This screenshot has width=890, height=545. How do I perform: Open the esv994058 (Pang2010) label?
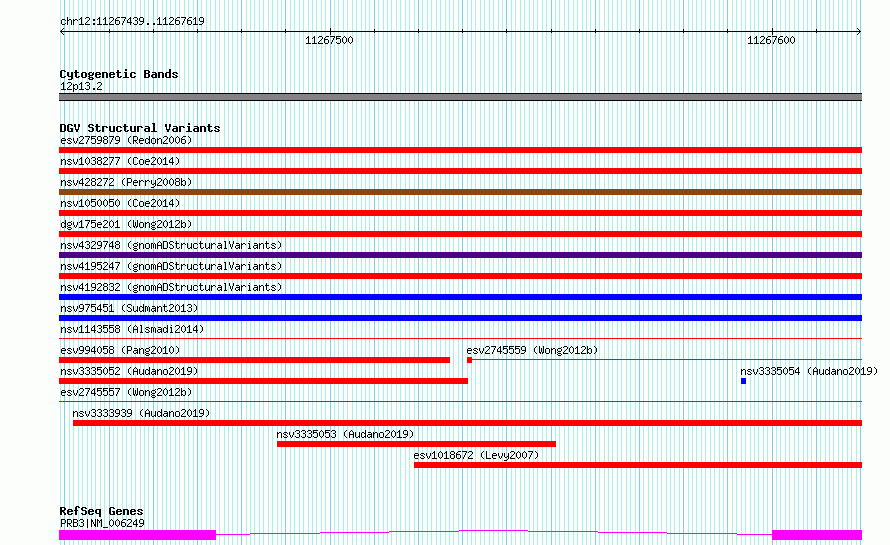point(120,350)
